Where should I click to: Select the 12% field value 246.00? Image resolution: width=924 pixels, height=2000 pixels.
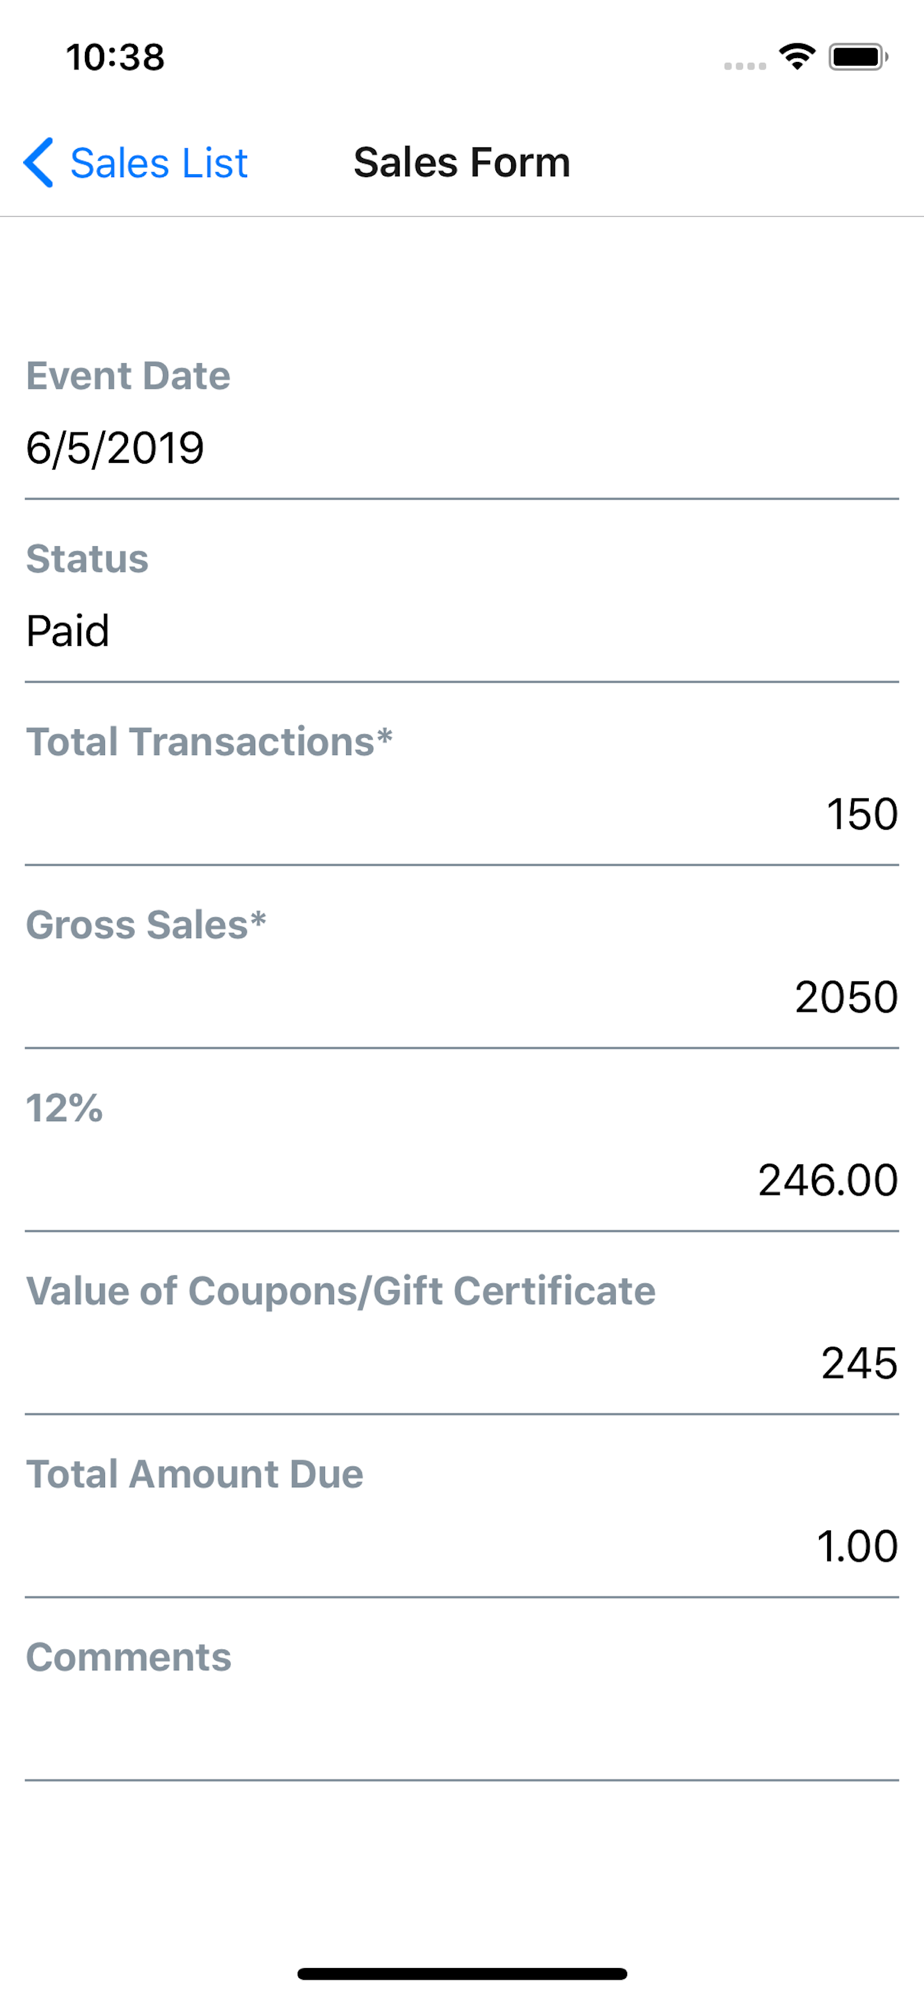click(462, 1180)
